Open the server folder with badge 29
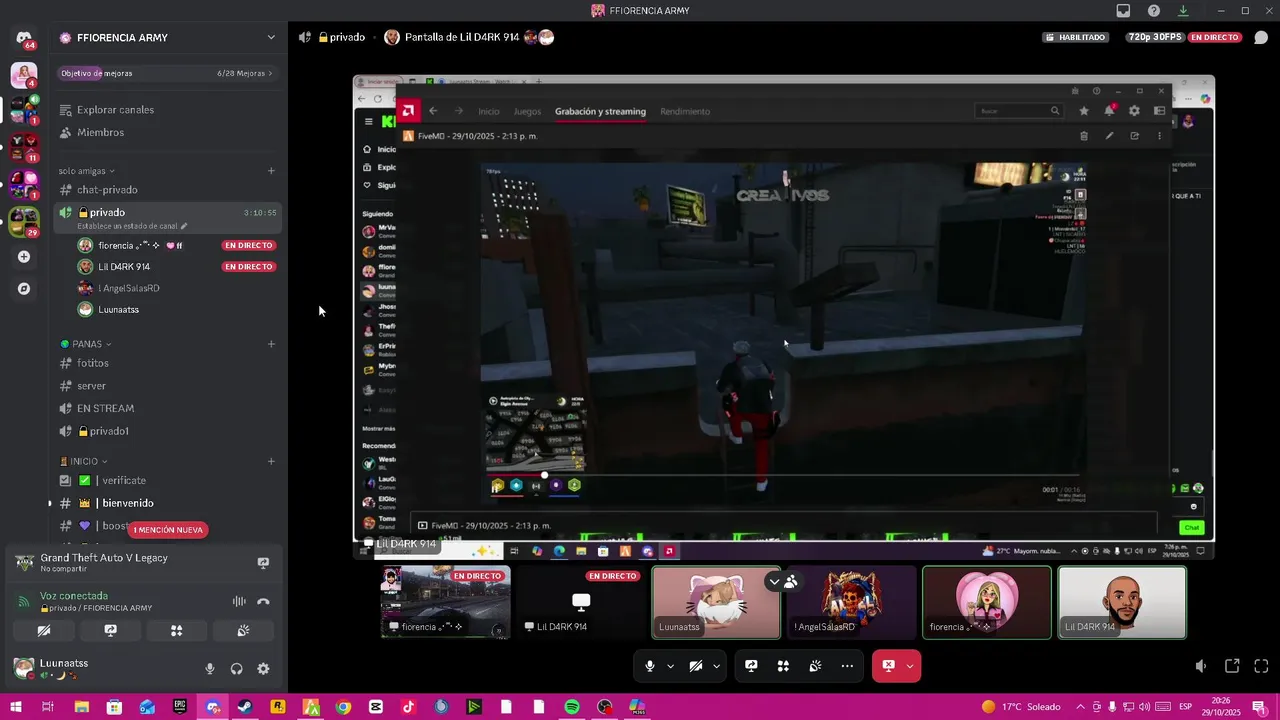This screenshot has height=720, width=1280. 24,222
